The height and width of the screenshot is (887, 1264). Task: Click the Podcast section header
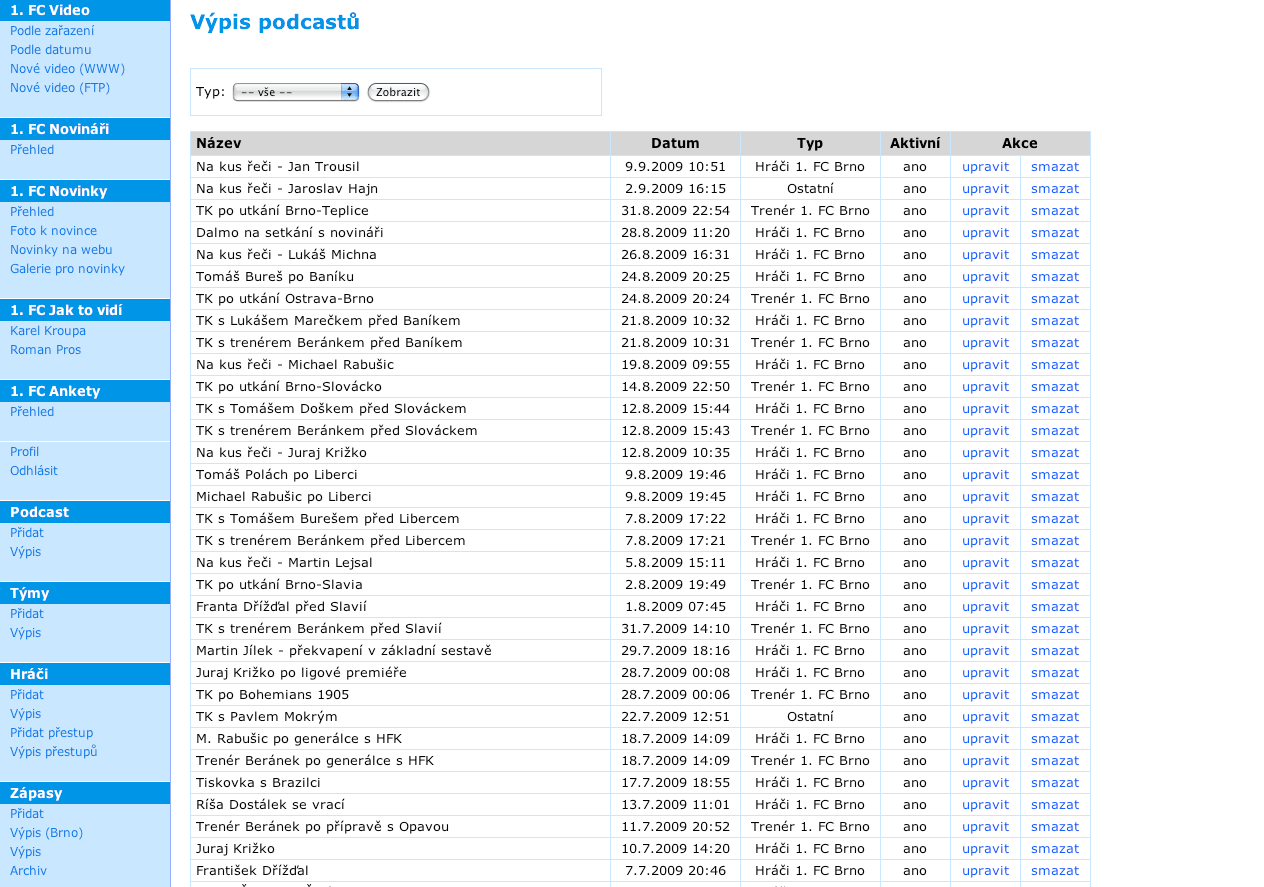(85, 512)
